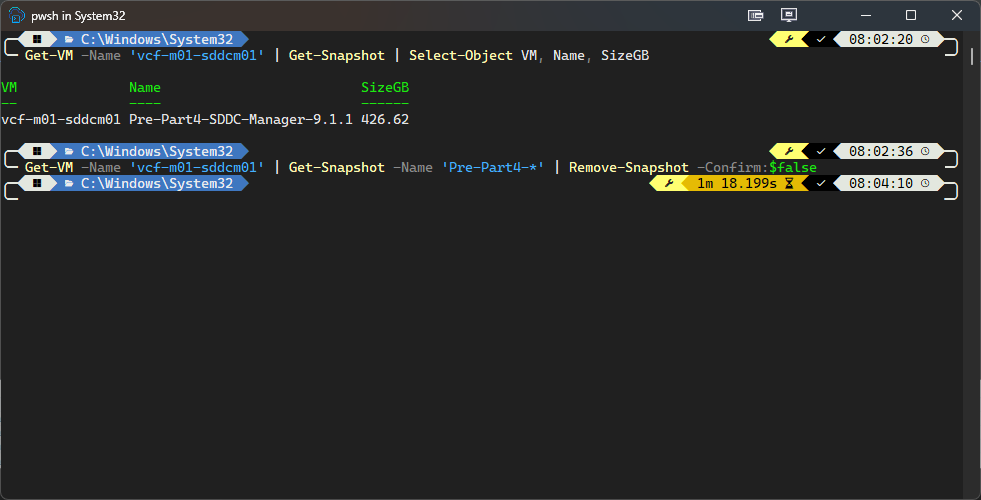Image resolution: width=981 pixels, height=500 pixels.
Task: Click the '-Confirm:' parameter
Action: [733, 168]
